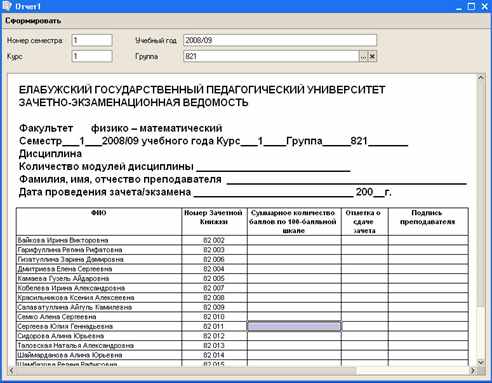Click the Номер семестра input field
492x383 pixels.
click(x=92, y=40)
